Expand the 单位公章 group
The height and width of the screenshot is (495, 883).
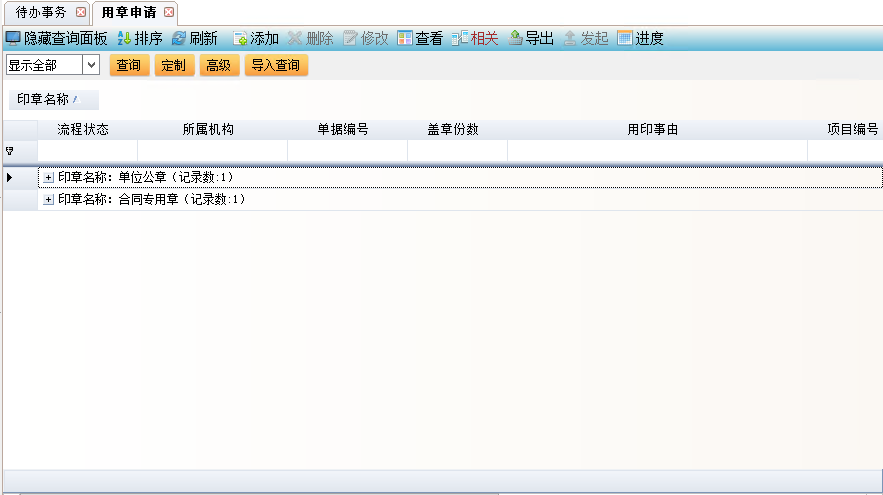point(48,177)
